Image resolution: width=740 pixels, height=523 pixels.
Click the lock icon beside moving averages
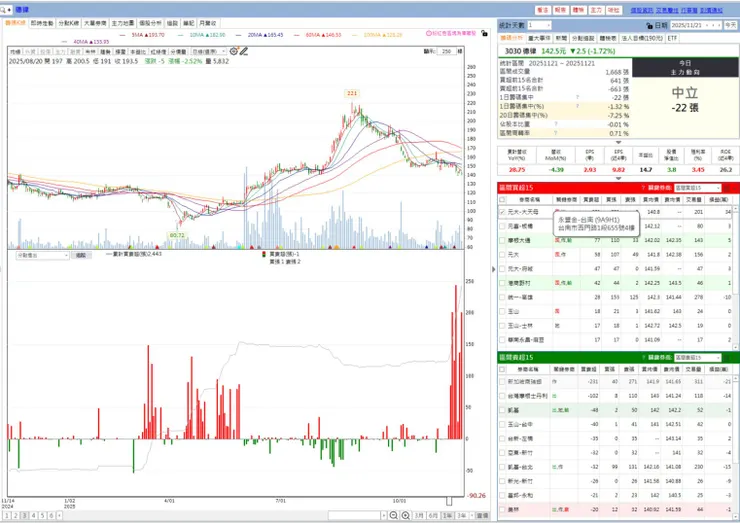click(484, 33)
